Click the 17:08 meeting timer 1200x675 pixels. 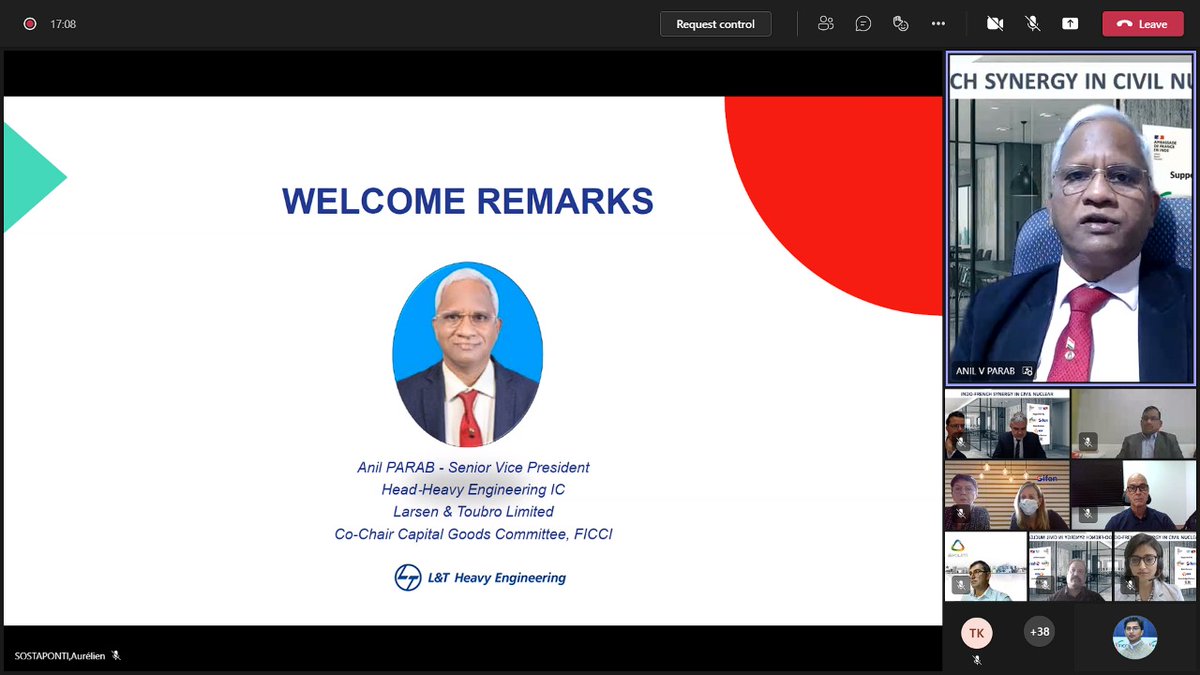[x=63, y=24]
